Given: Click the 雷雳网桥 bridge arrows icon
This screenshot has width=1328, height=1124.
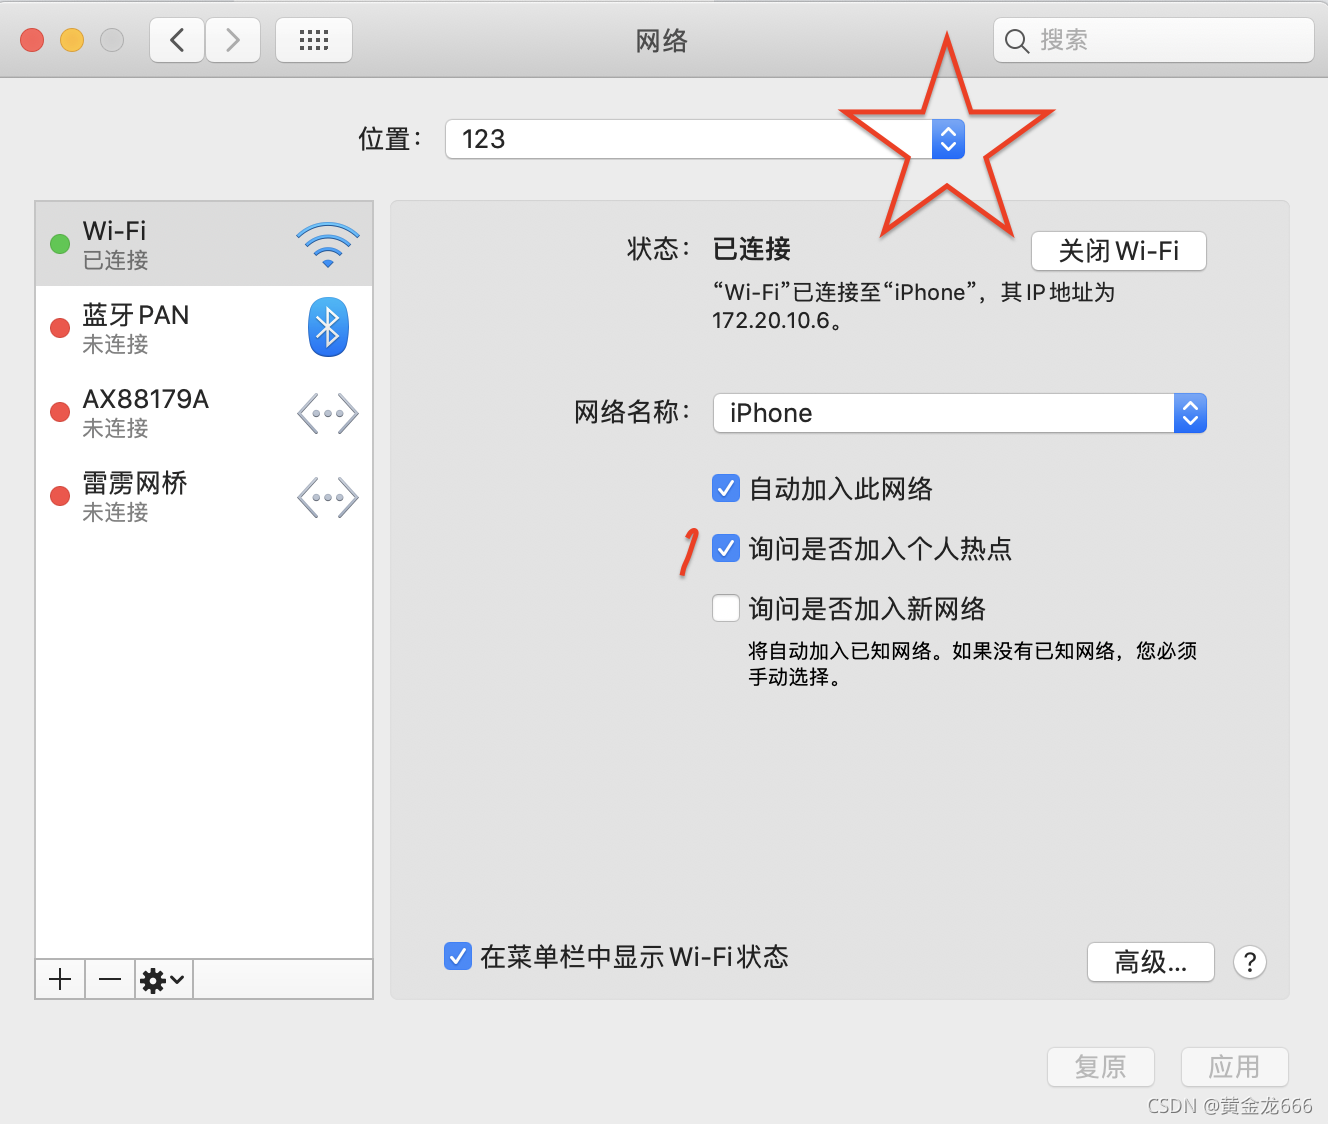Looking at the screenshot, I should pyautogui.click(x=328, y=497).
